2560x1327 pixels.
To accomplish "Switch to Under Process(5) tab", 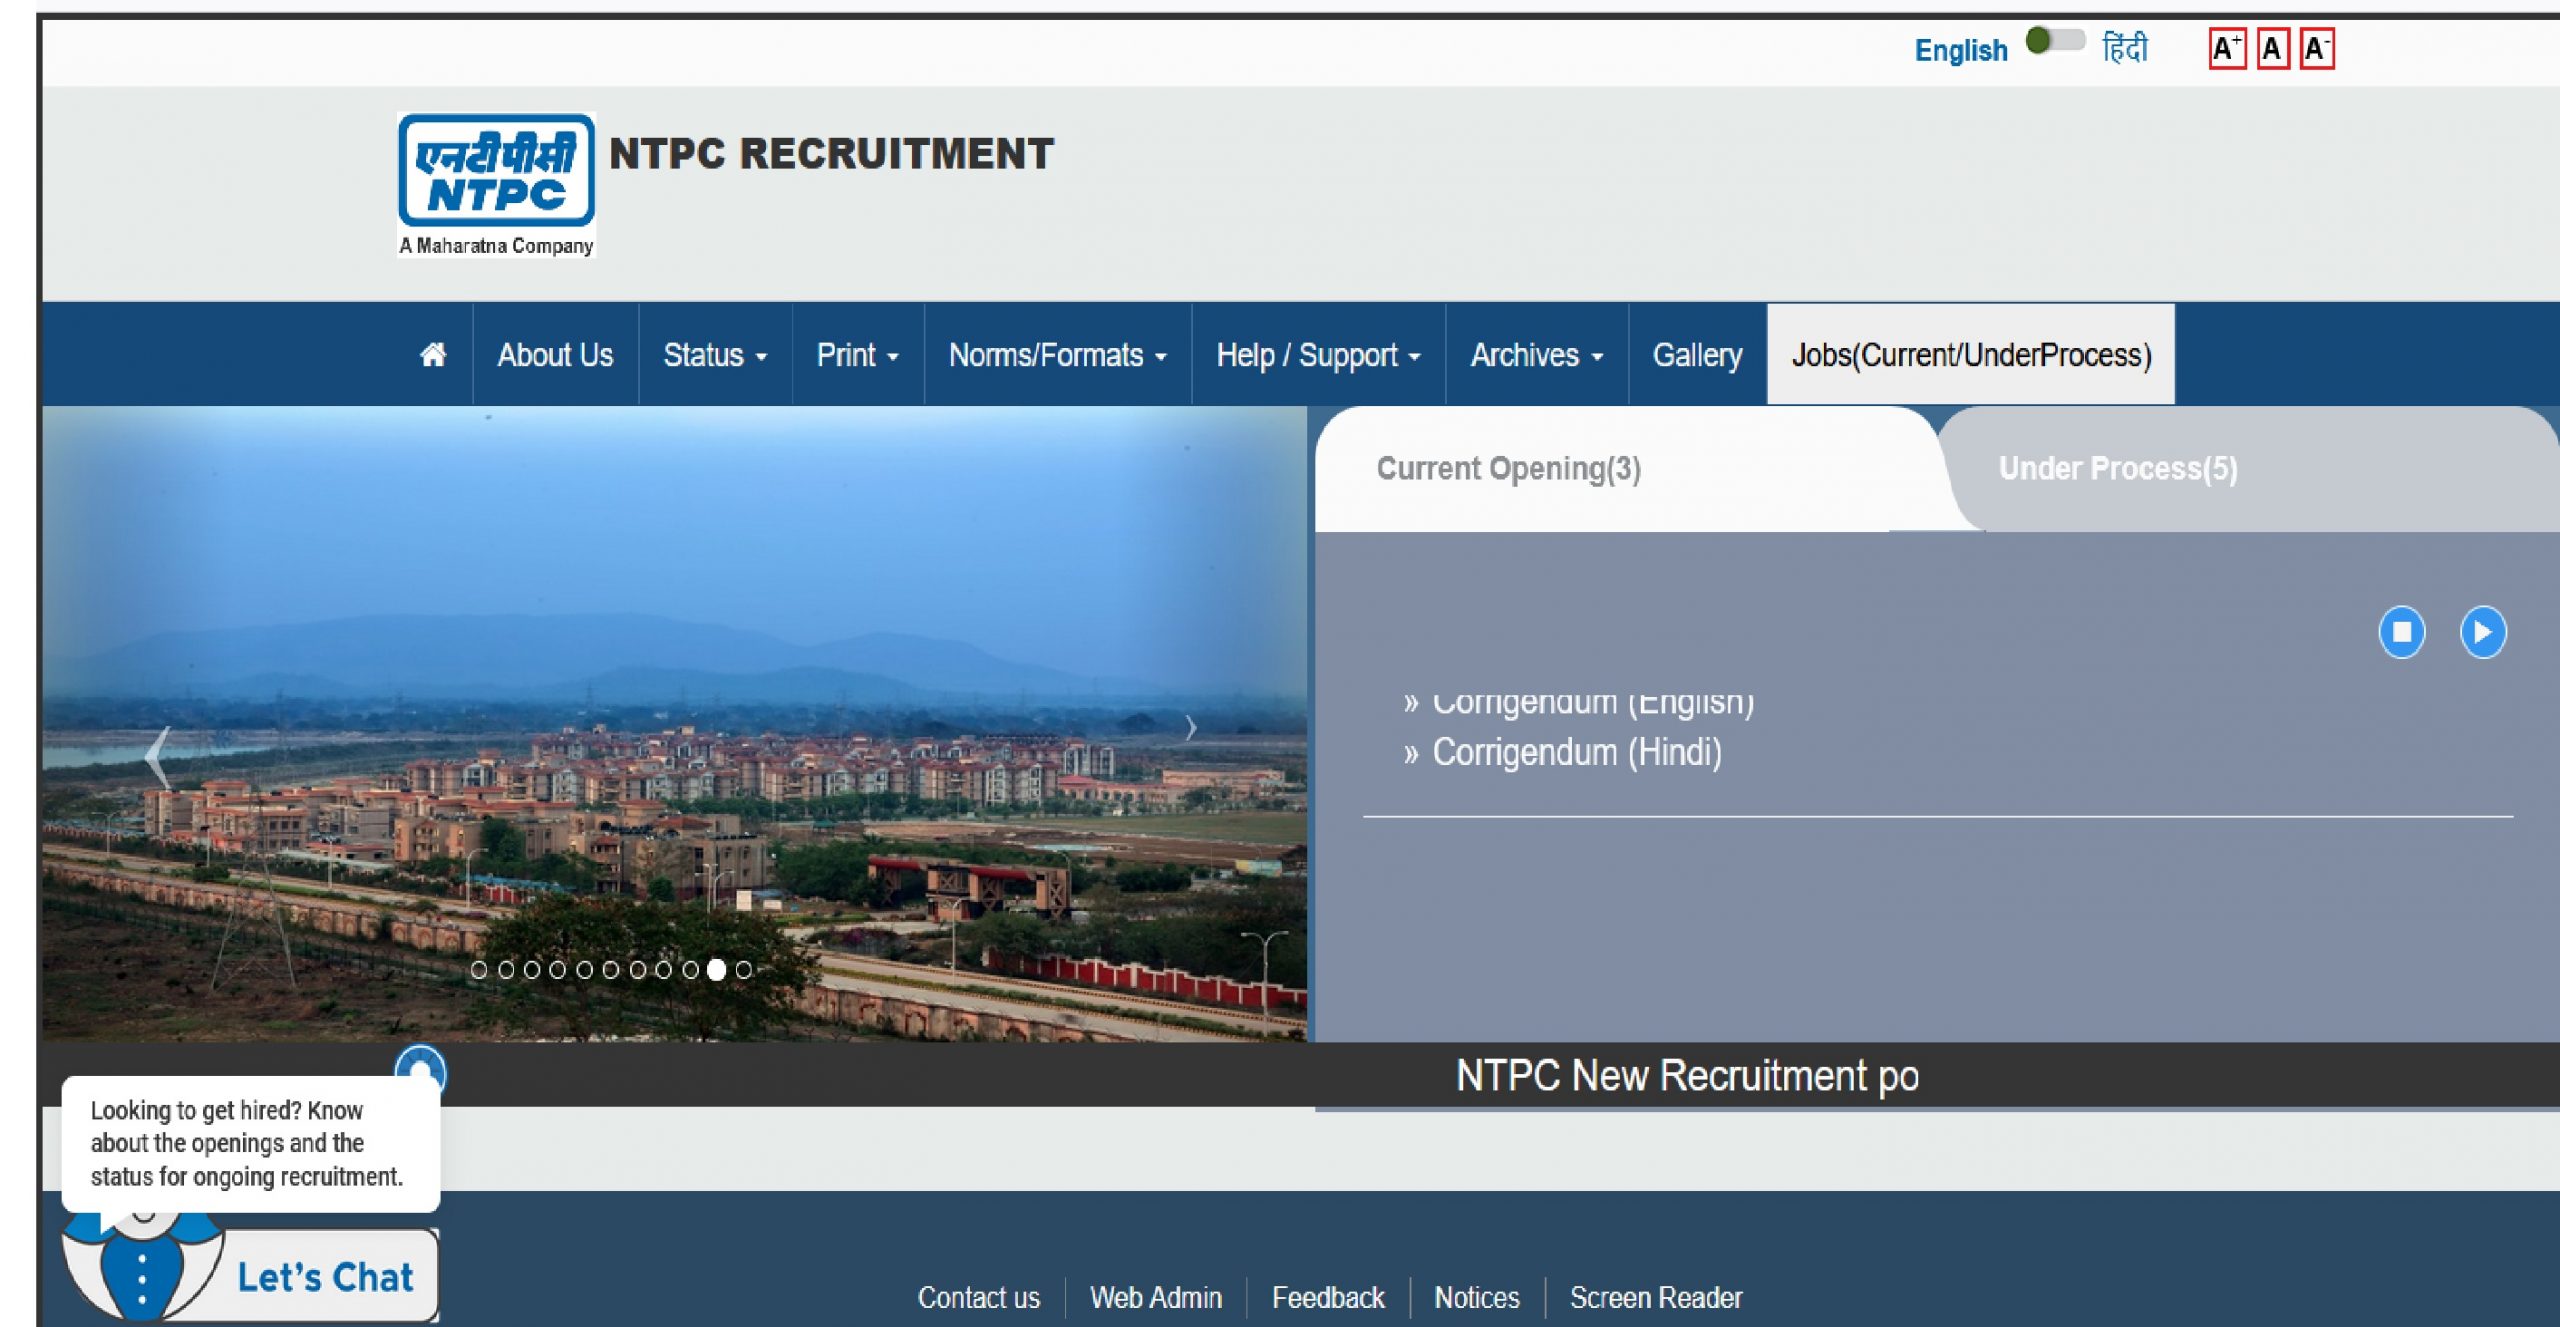I will pos(2118,469).
